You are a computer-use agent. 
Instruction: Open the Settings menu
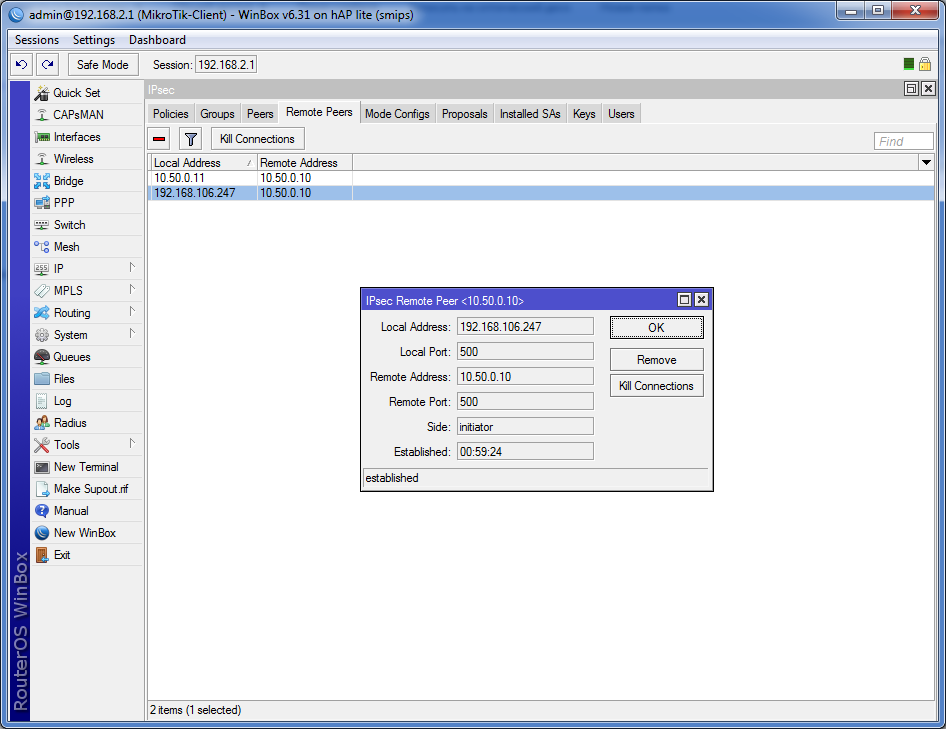[x=94, y=40]
